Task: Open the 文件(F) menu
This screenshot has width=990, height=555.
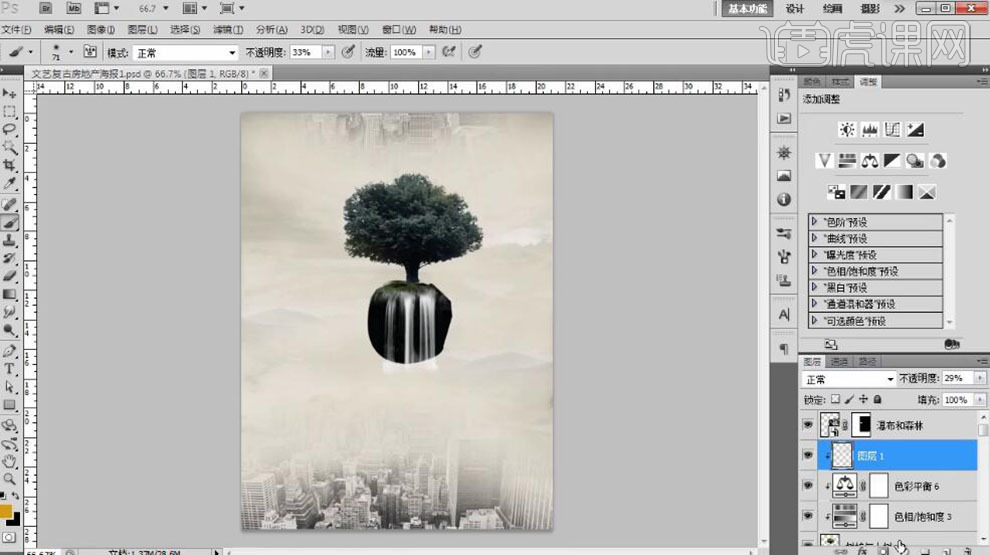Action: coord(16,30)
